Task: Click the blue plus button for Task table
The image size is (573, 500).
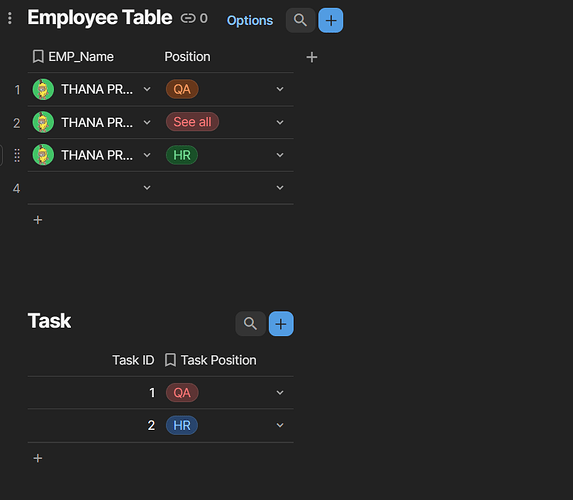Action: (281, 323)
